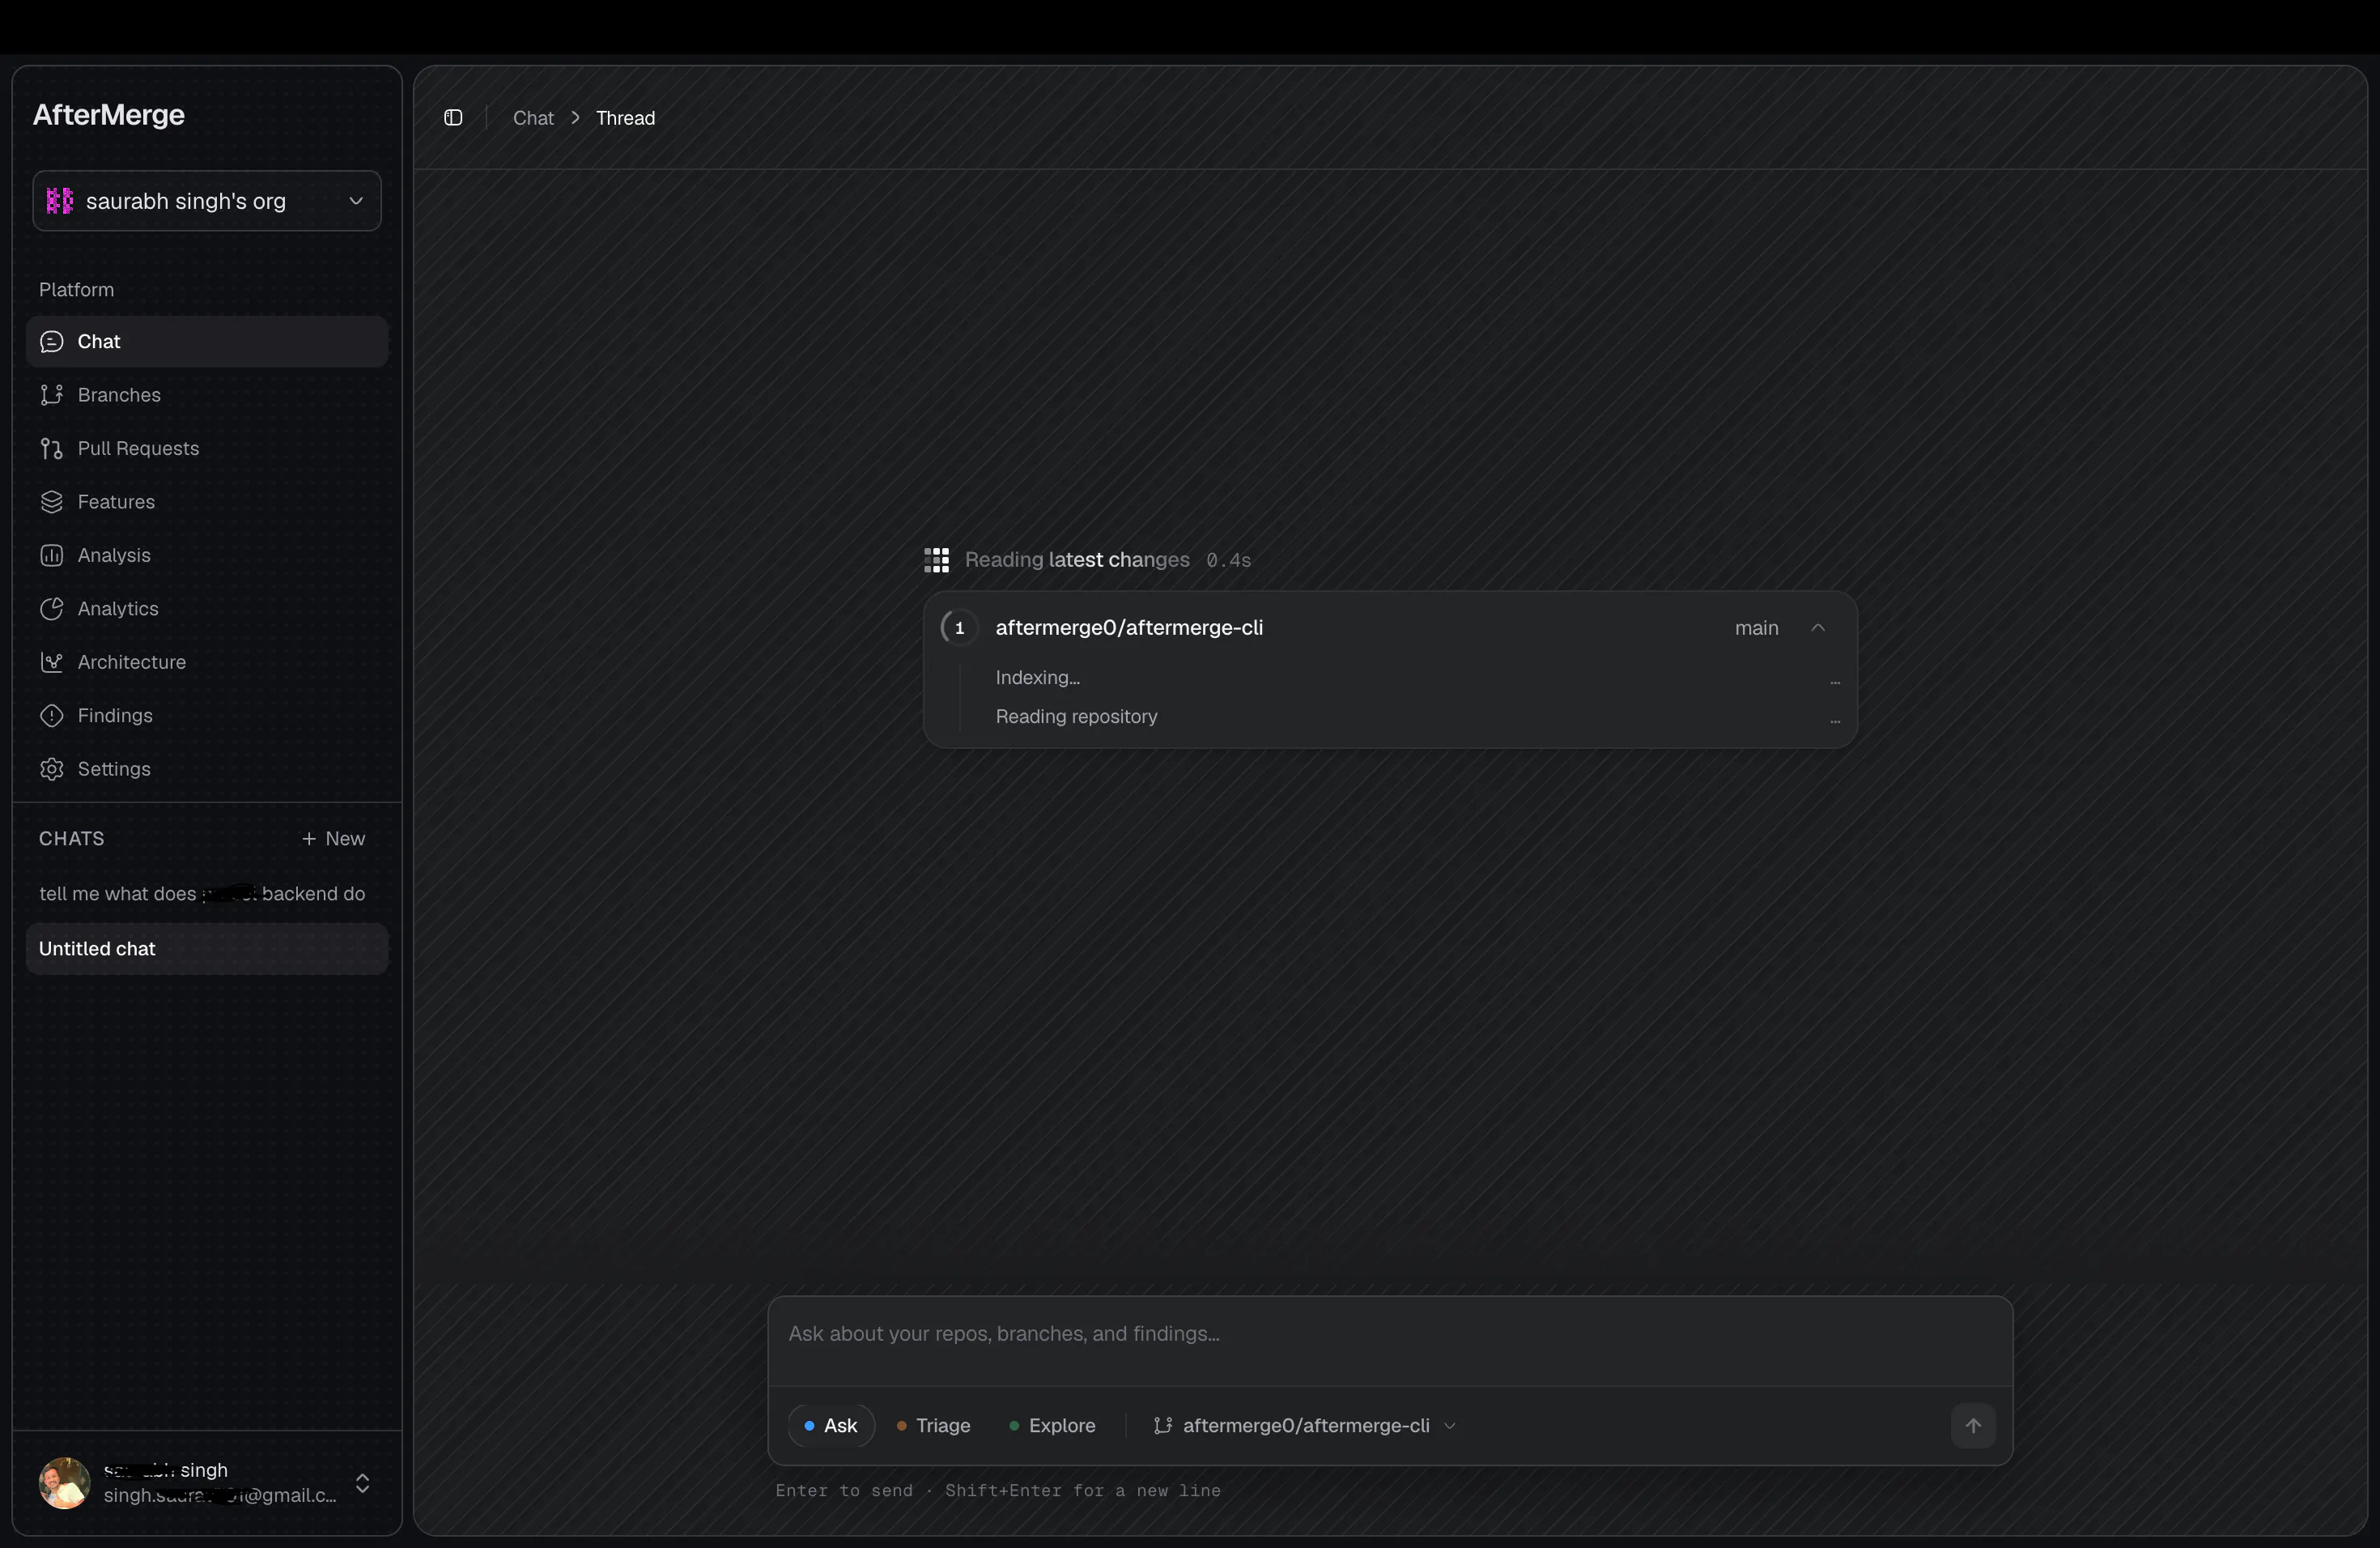Select the Ask mode

click(x=831, y=1426)
